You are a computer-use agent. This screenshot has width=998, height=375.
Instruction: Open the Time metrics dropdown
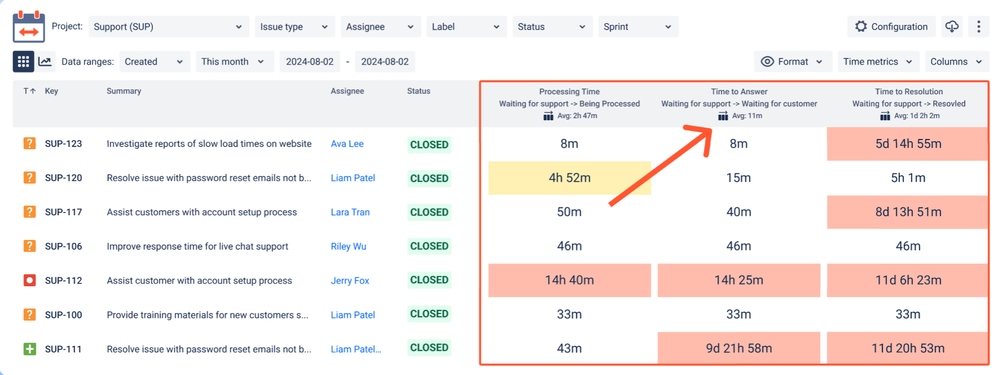click(x=878, y=62)
